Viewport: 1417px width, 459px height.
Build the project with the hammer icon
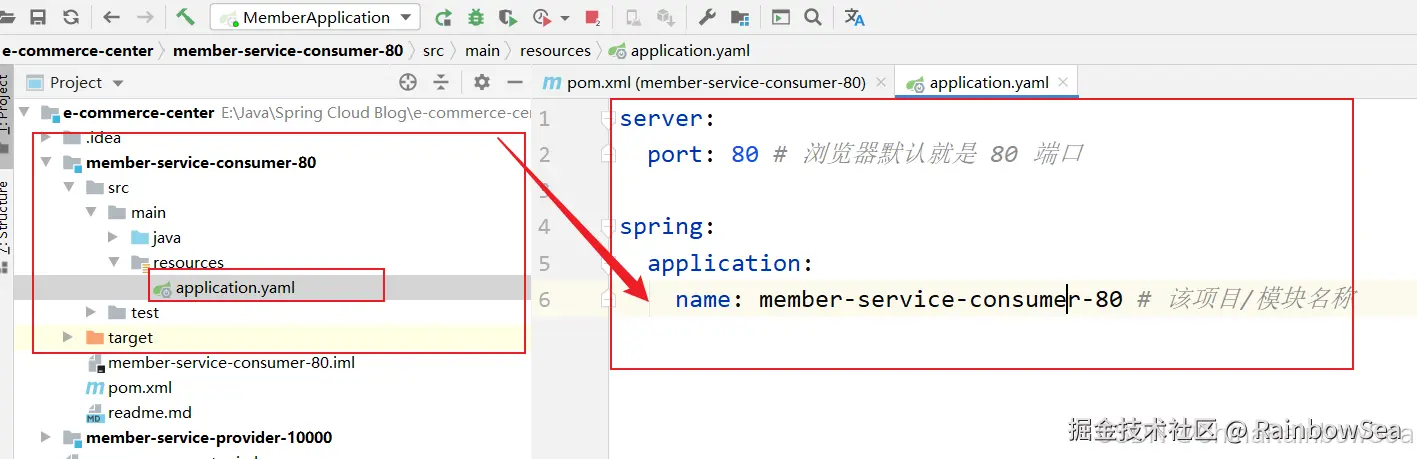pos(185,17)
